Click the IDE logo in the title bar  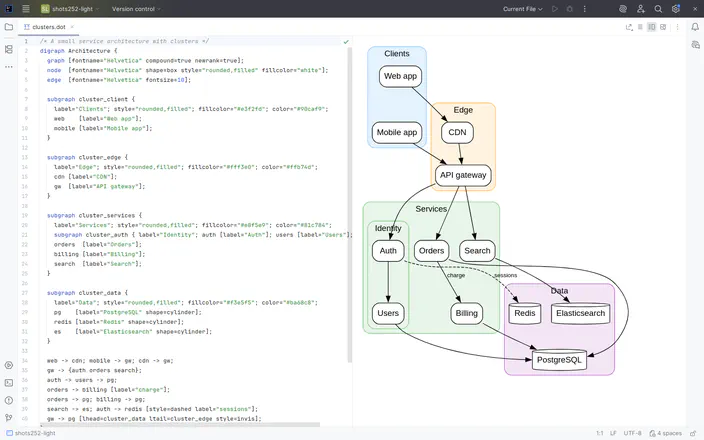(9, 9)
